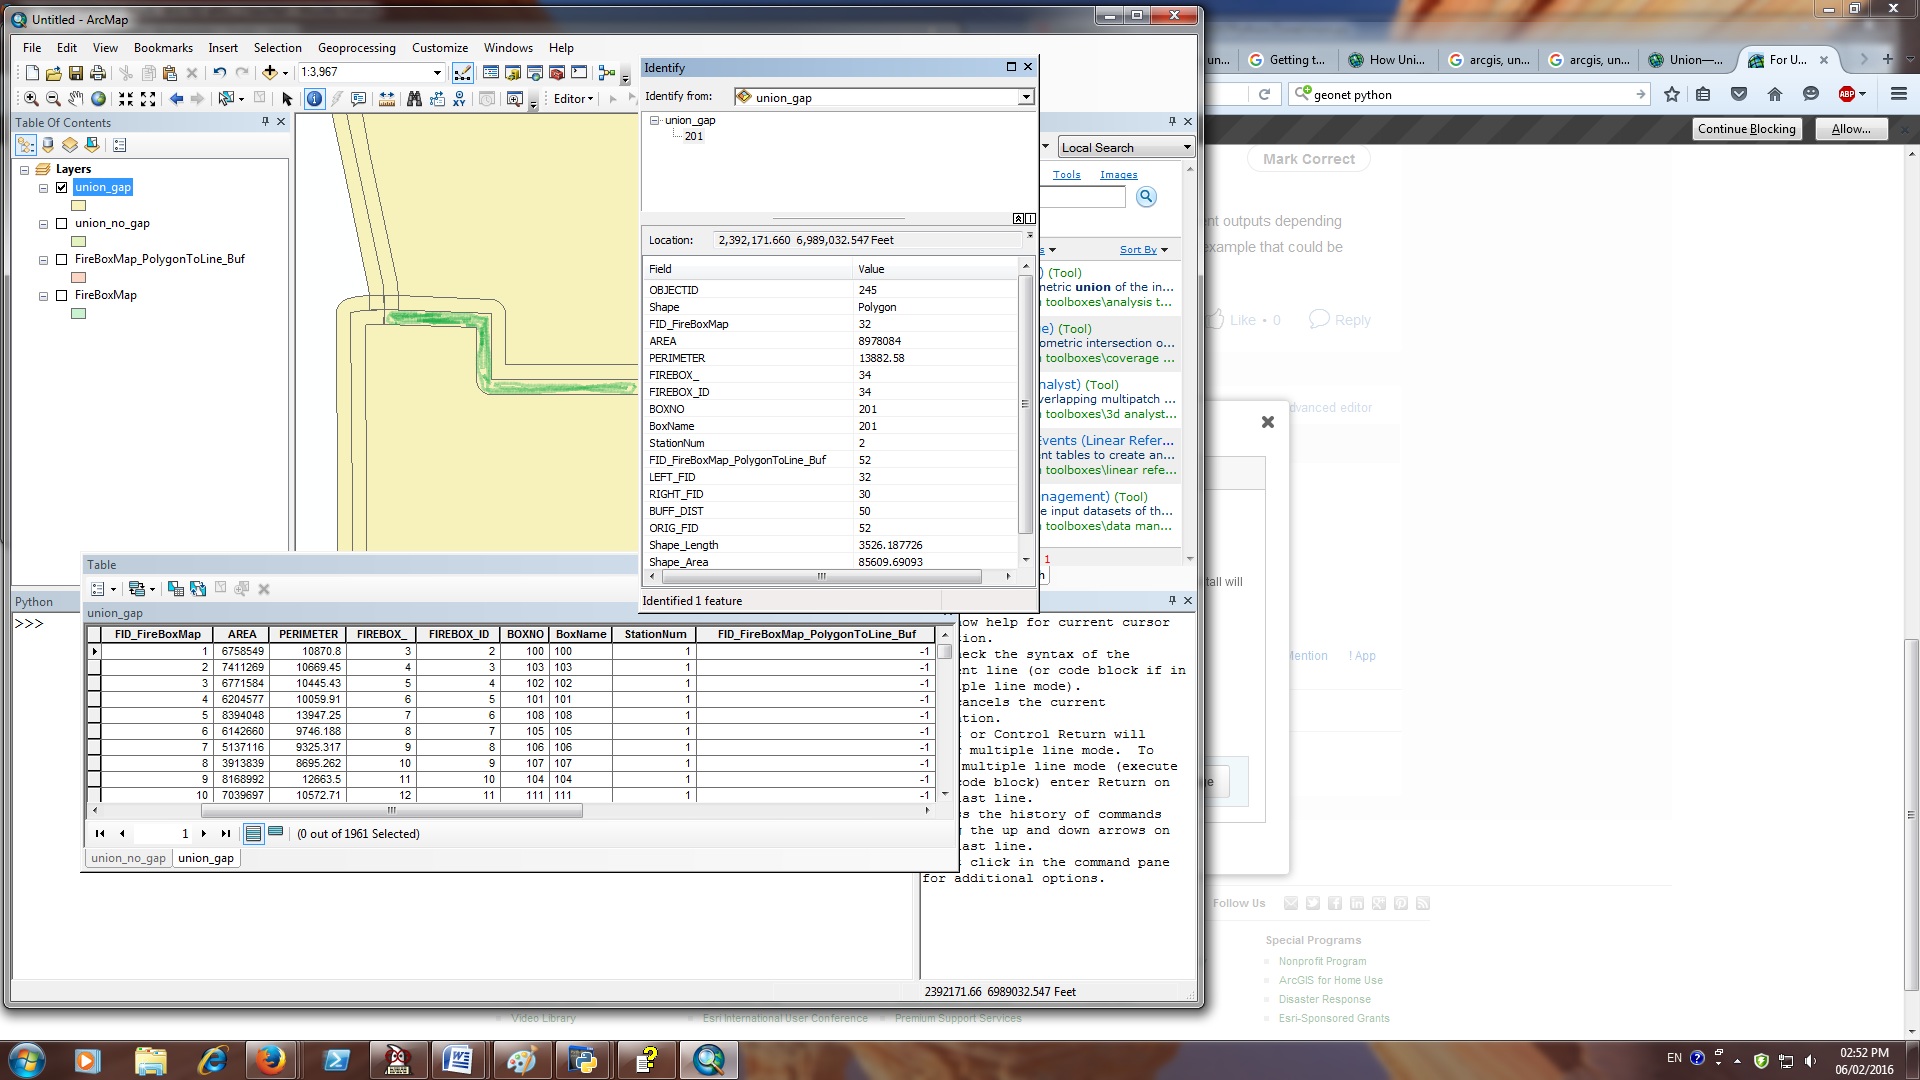Activate the Identify info tool
This screenshot has height=1080, width=1920.
pos(314,99)
